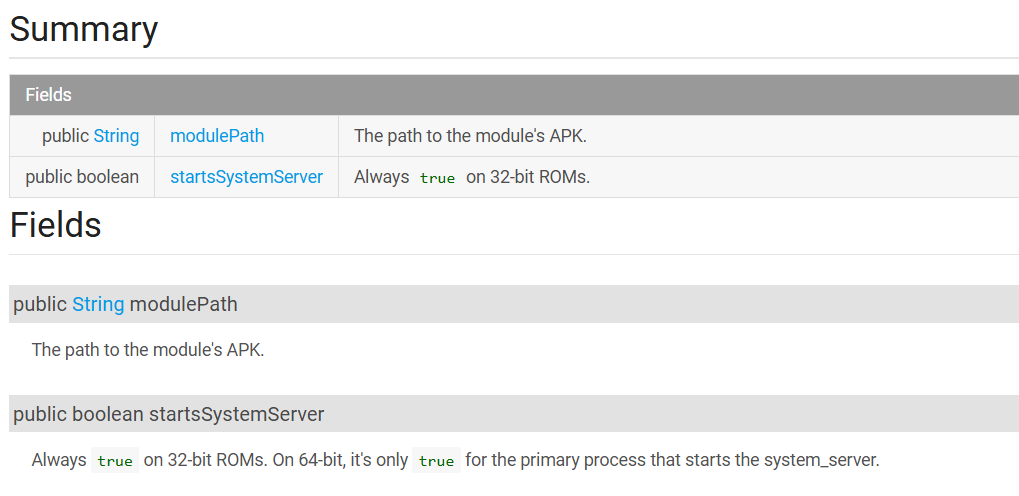Click the large Fields section heading
Screen dimensions: 1019x496
pos(55,226)
